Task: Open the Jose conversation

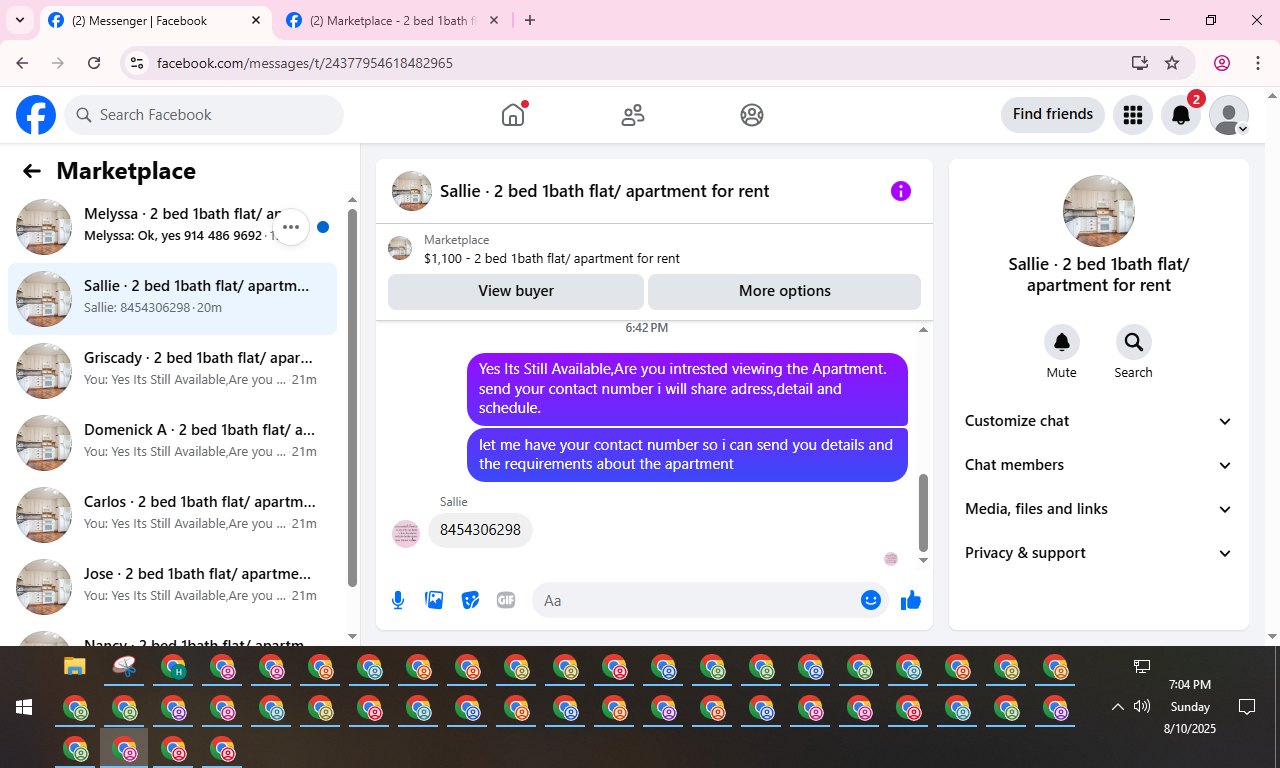Action: point(172,587)
